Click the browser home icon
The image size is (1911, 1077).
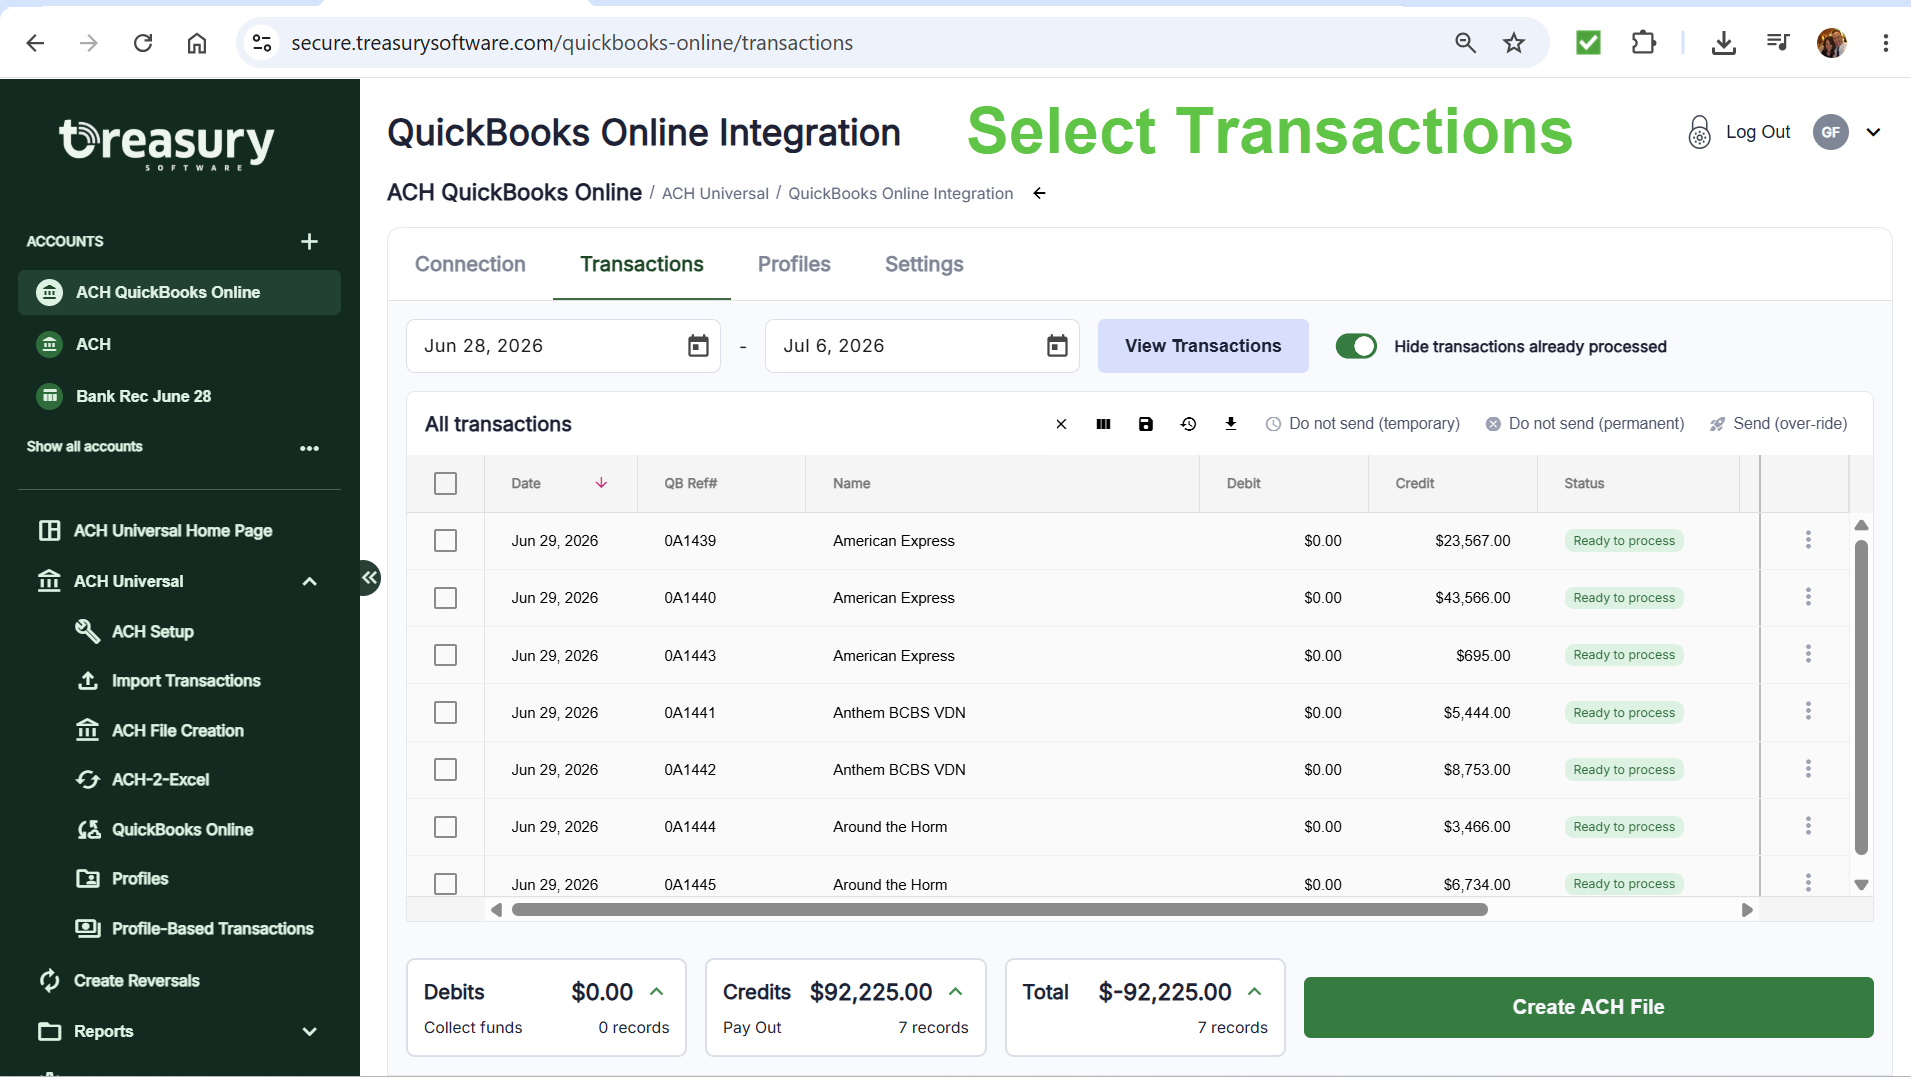coord(197,43)
